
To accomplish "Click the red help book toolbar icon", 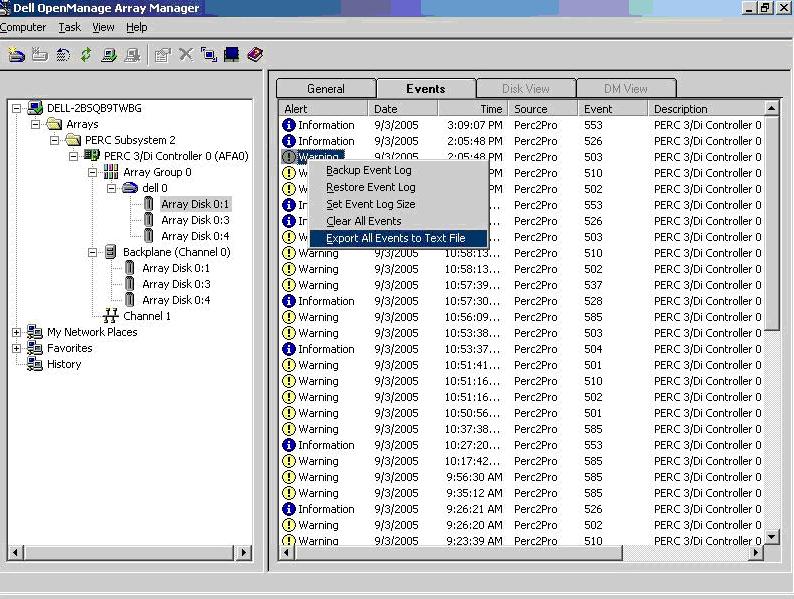I will click(x=255, y=54).
